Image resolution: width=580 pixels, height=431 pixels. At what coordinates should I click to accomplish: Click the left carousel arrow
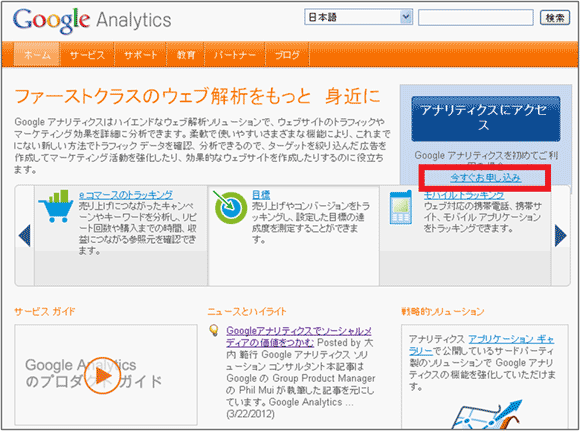pyautogui.click(x=24, y=236)
